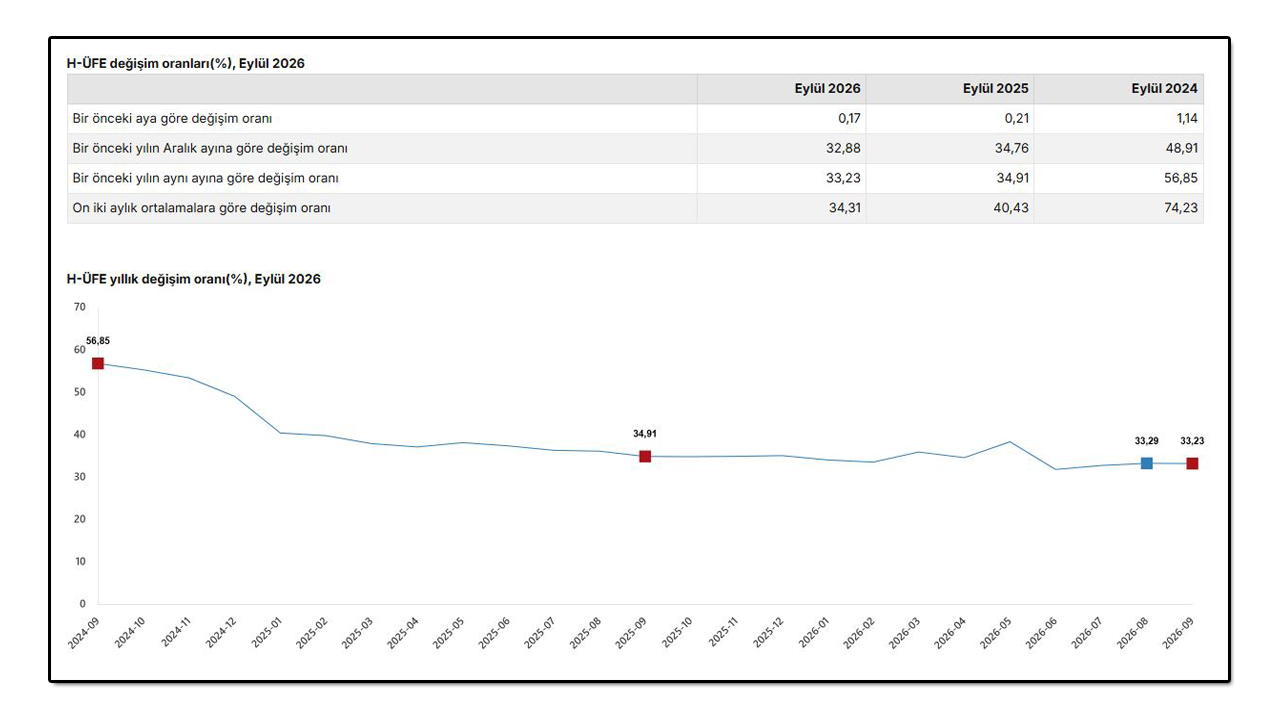The image size is (1280, 720).
Task: Click row label Bir önceki yılın Aralık ayına göre
Action: 210,148
